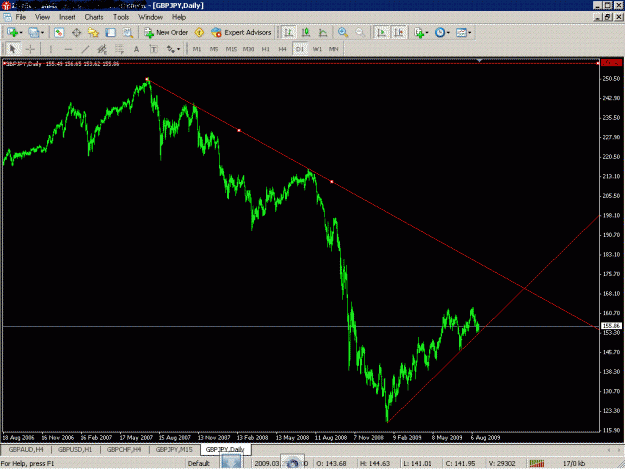Toggle Chart Shift from right border

pos(399,32)
